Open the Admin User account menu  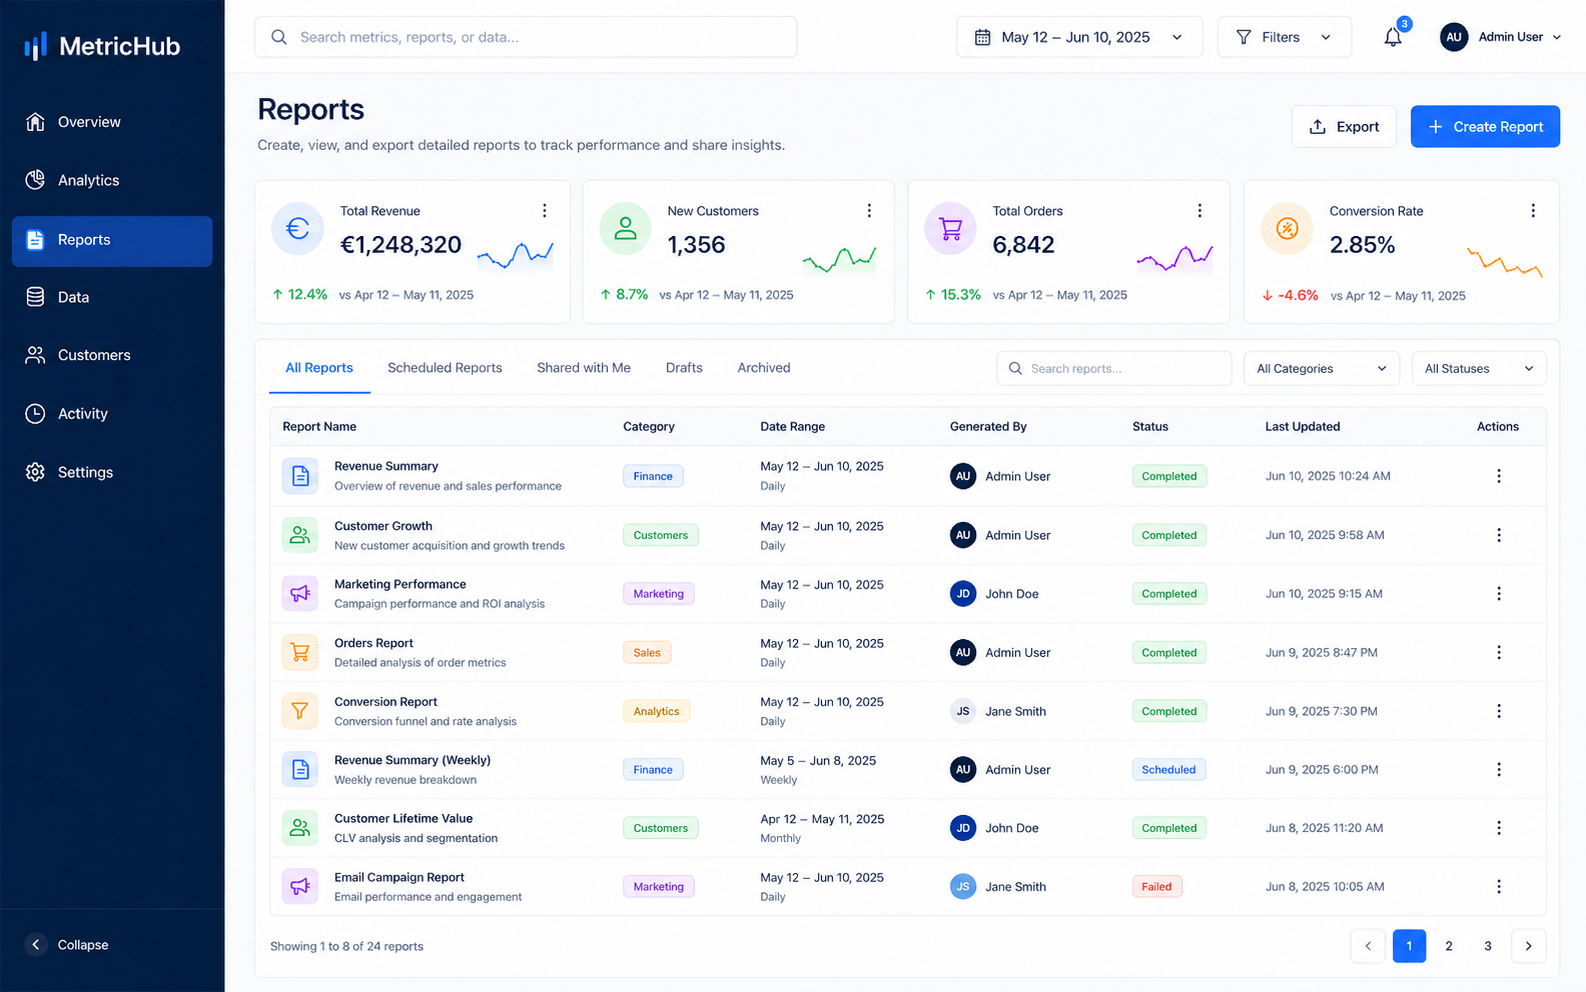tap(1500, 37)
